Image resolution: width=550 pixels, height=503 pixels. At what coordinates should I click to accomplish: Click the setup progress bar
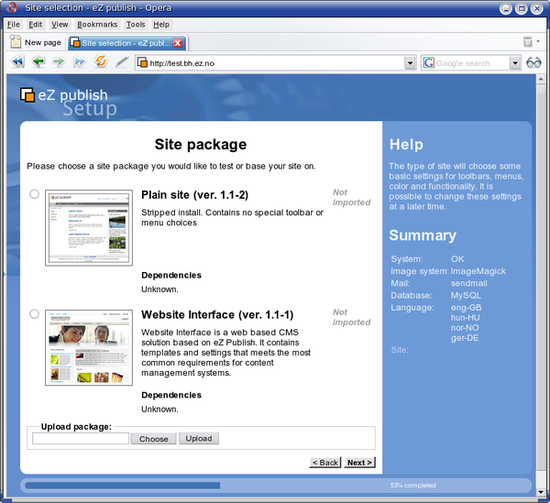tap(276, 485)
